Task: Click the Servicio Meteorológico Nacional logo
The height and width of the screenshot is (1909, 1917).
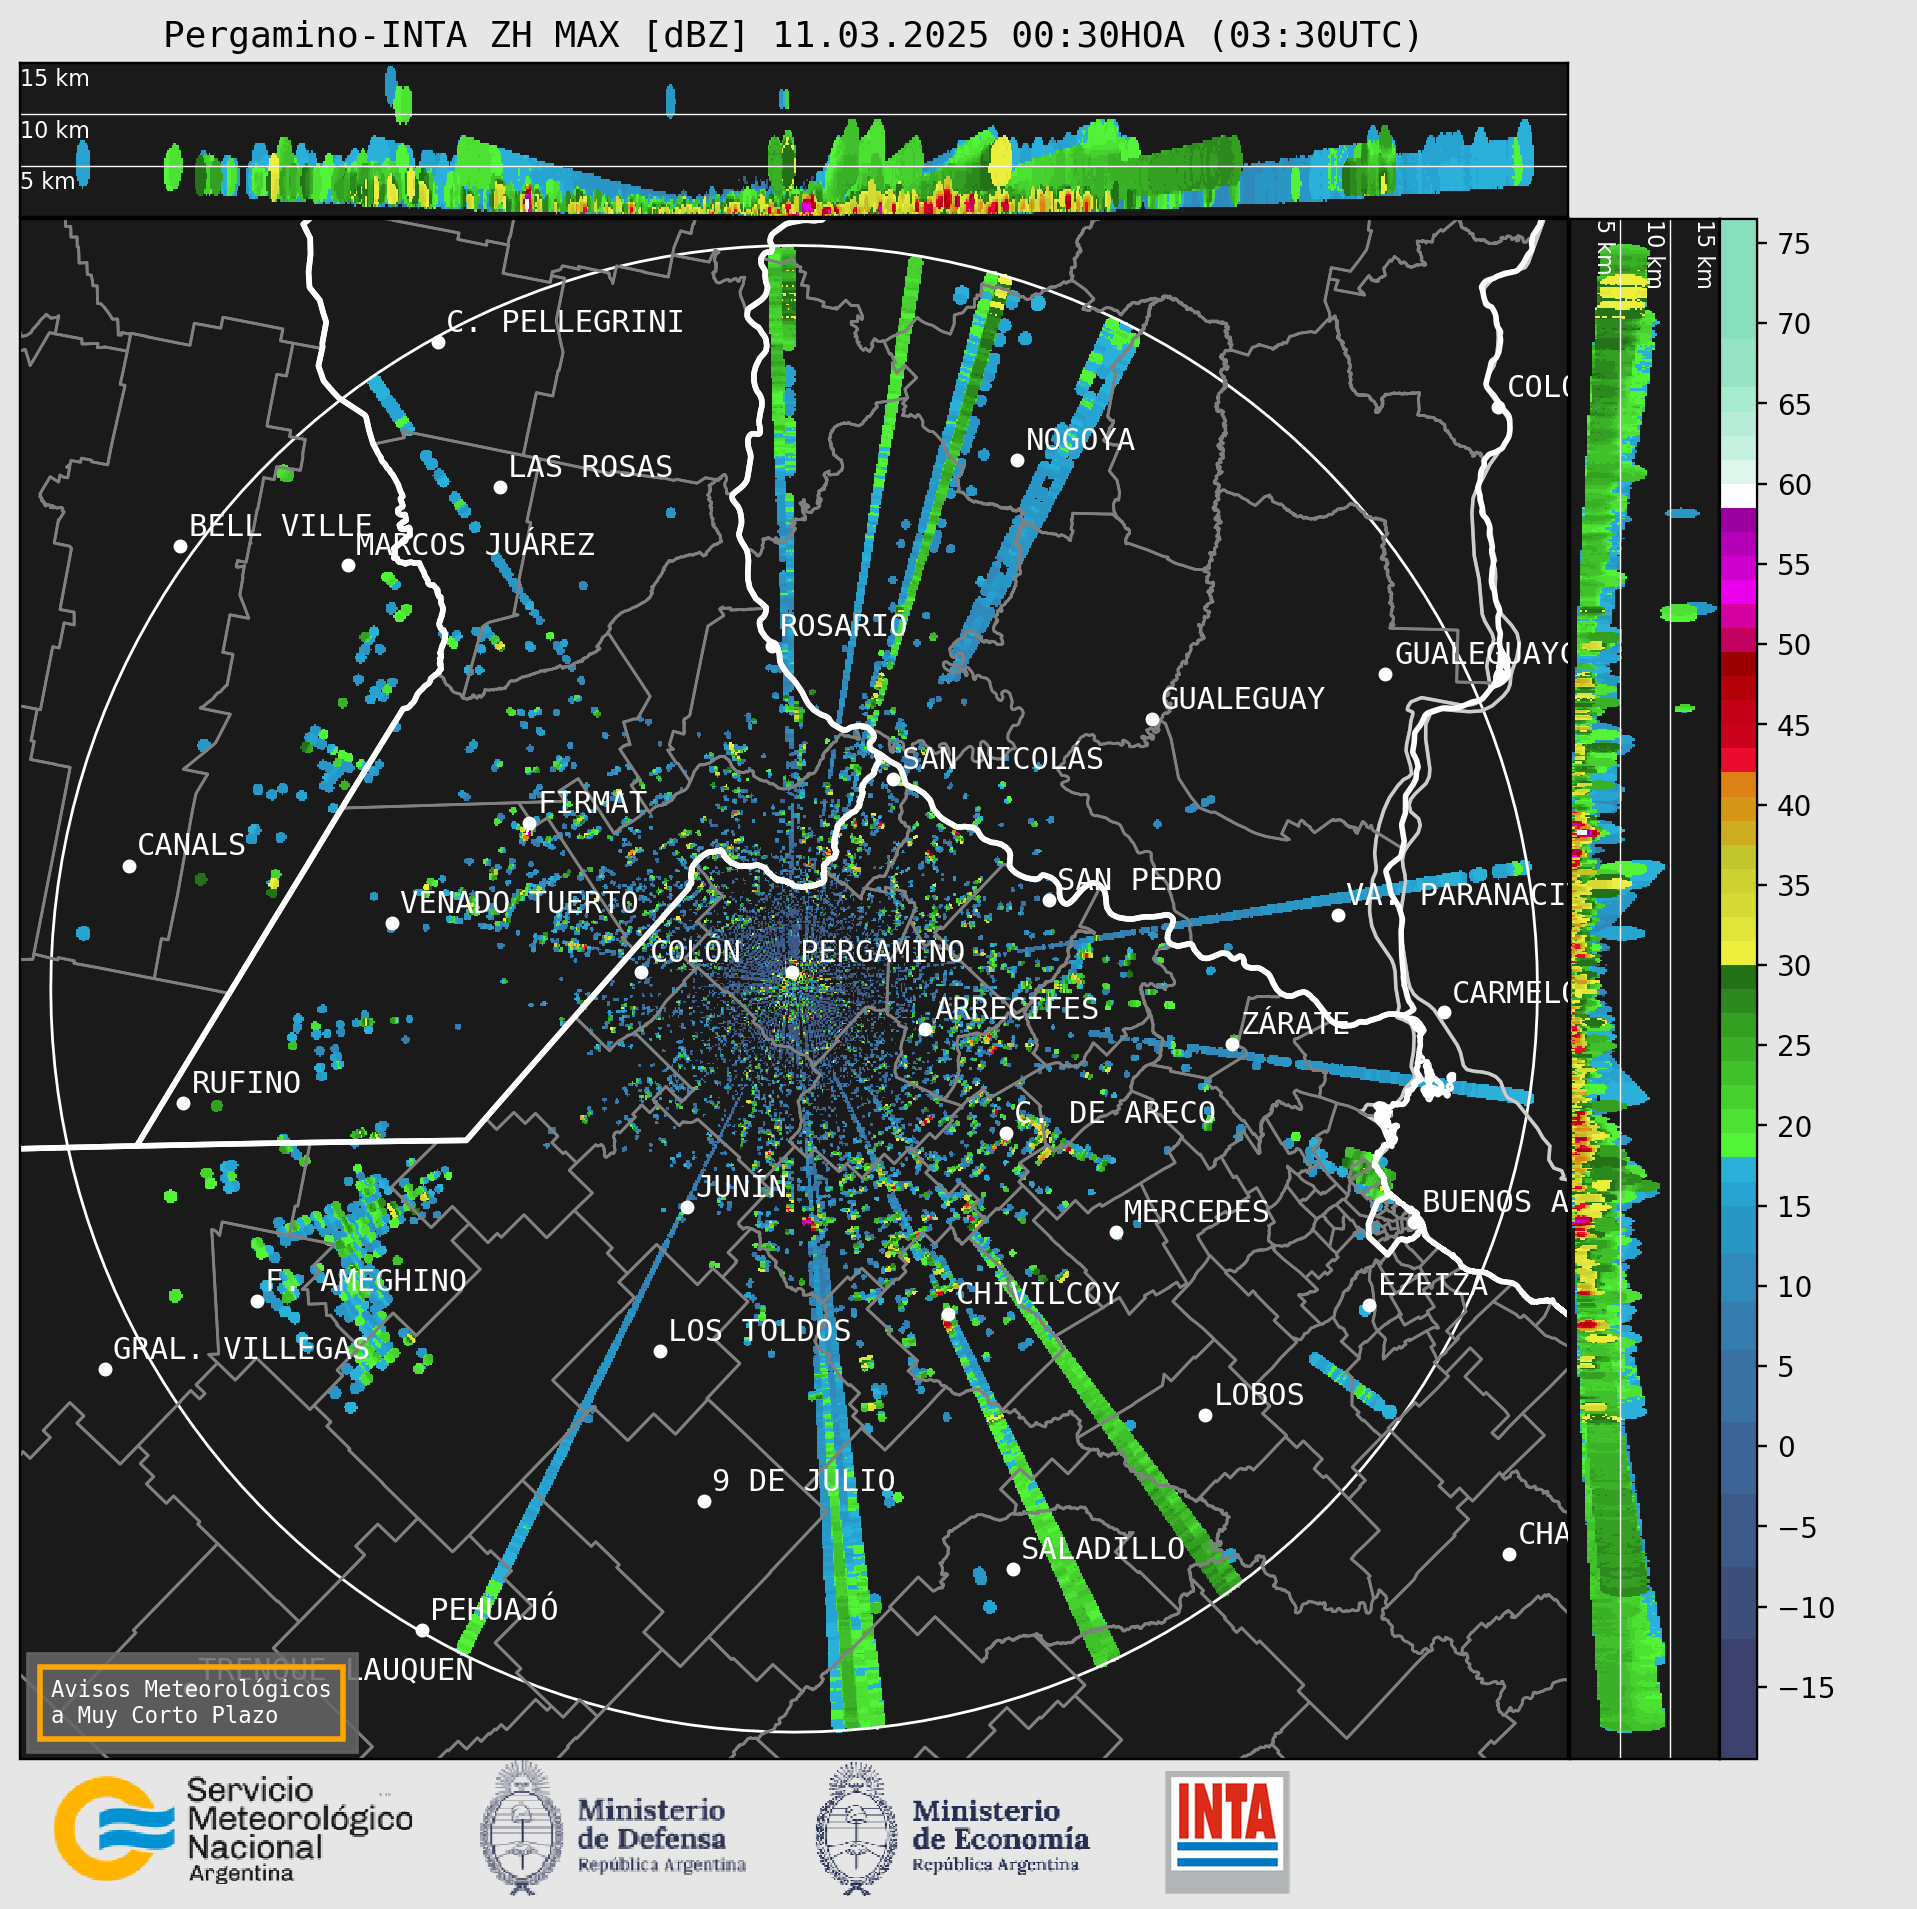Action: pos(233,1829)
